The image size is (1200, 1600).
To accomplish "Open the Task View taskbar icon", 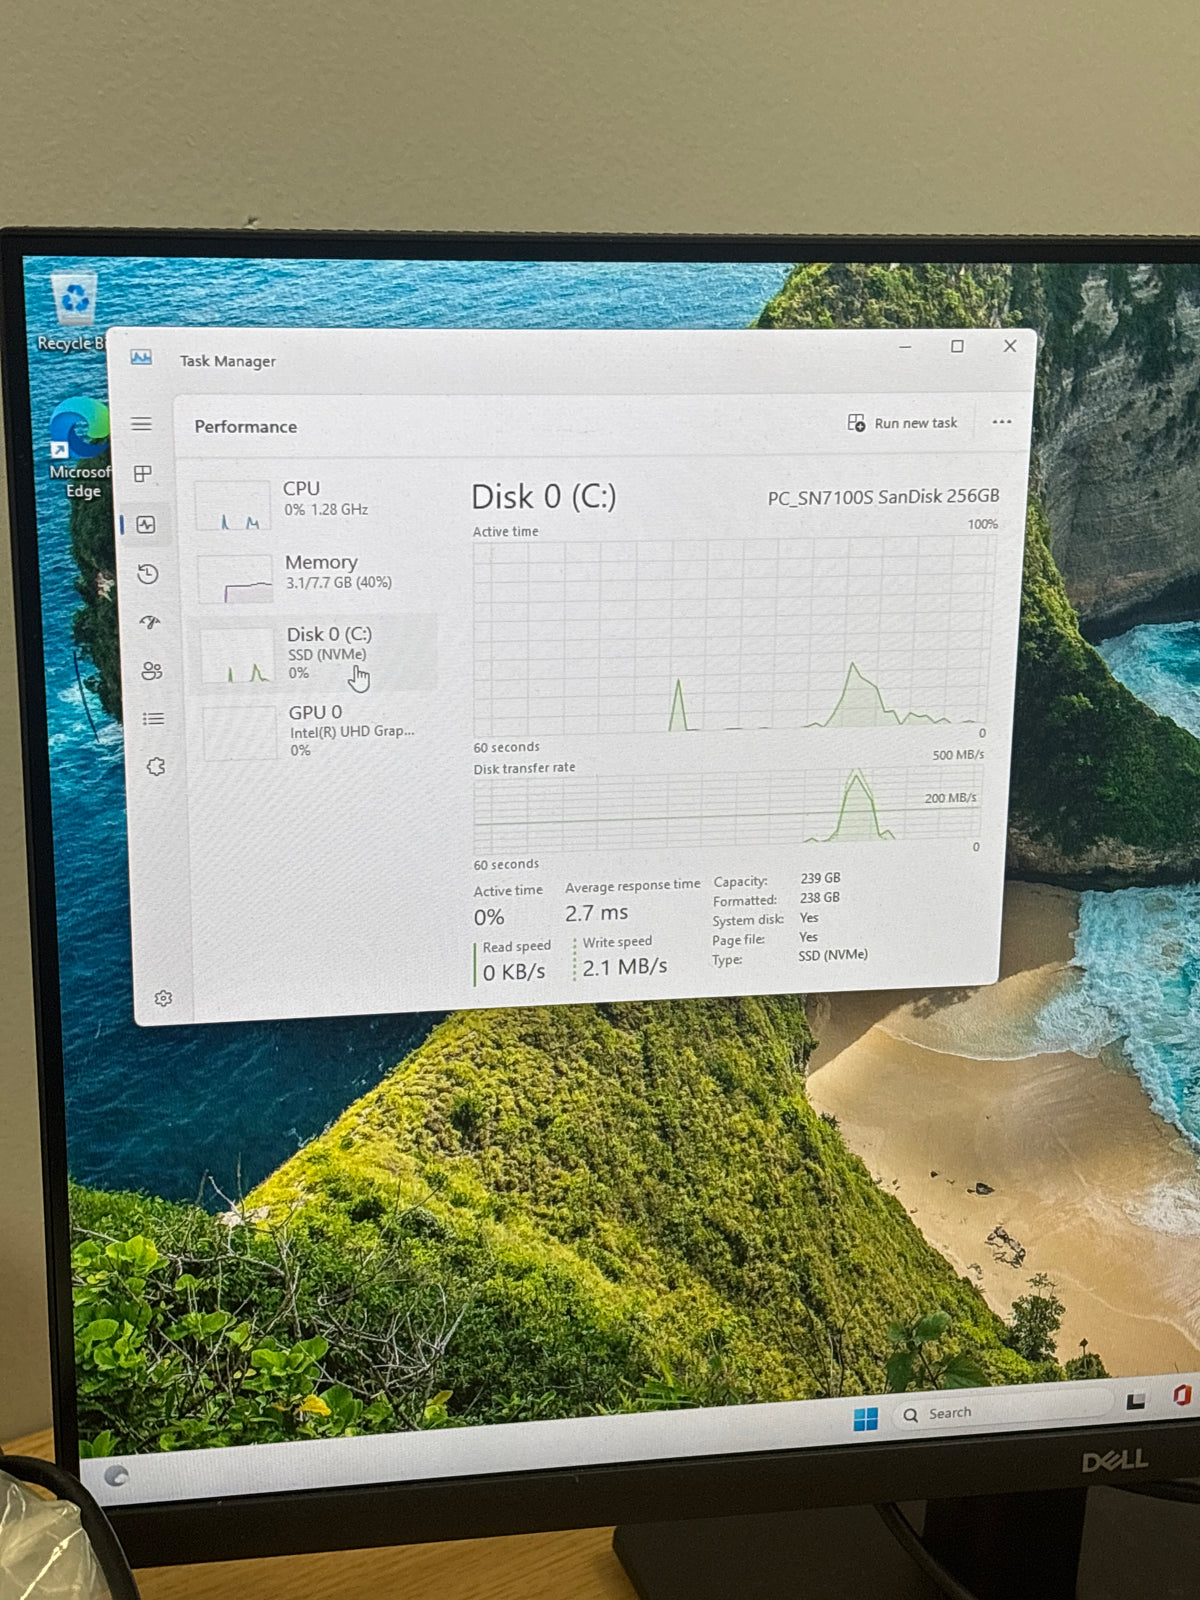I will tap(1136, 1401).
